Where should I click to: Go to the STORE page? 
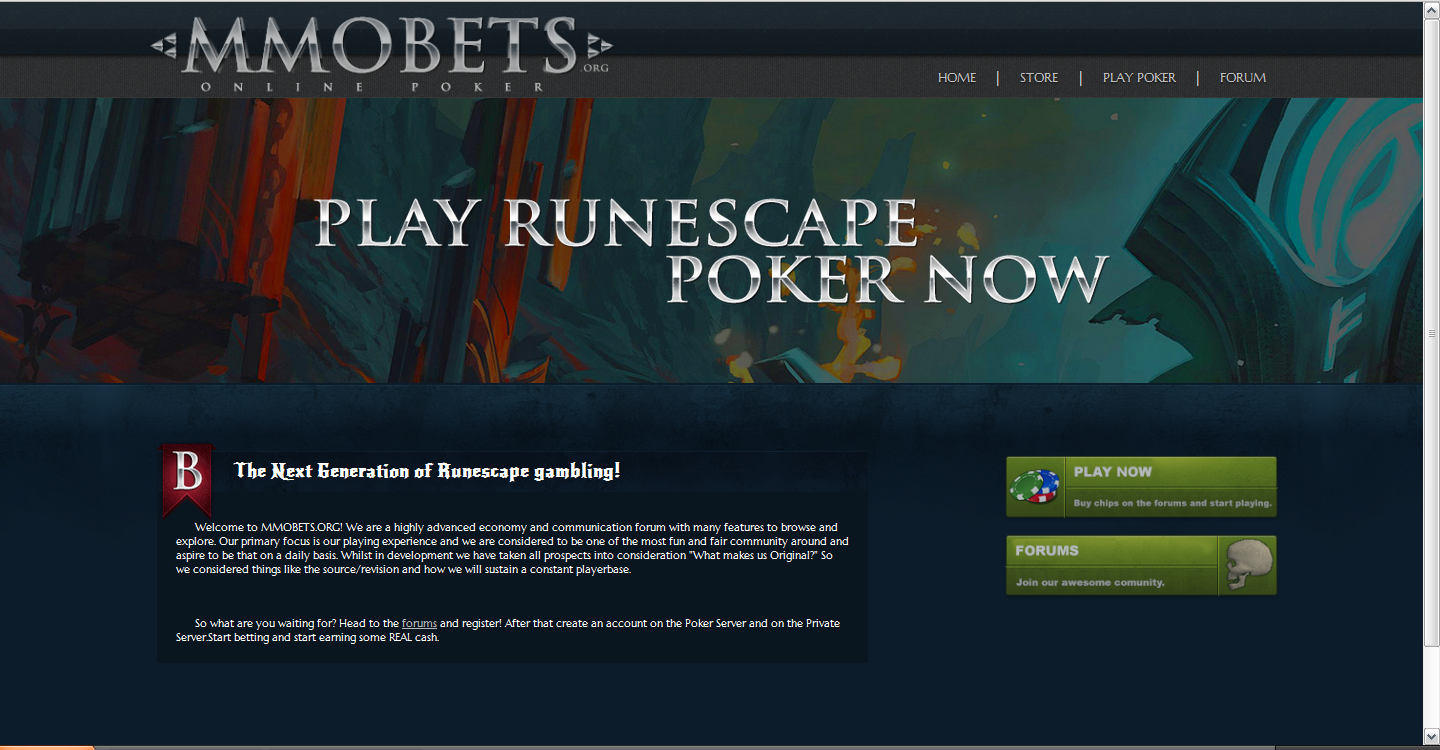pos(1038,78)
